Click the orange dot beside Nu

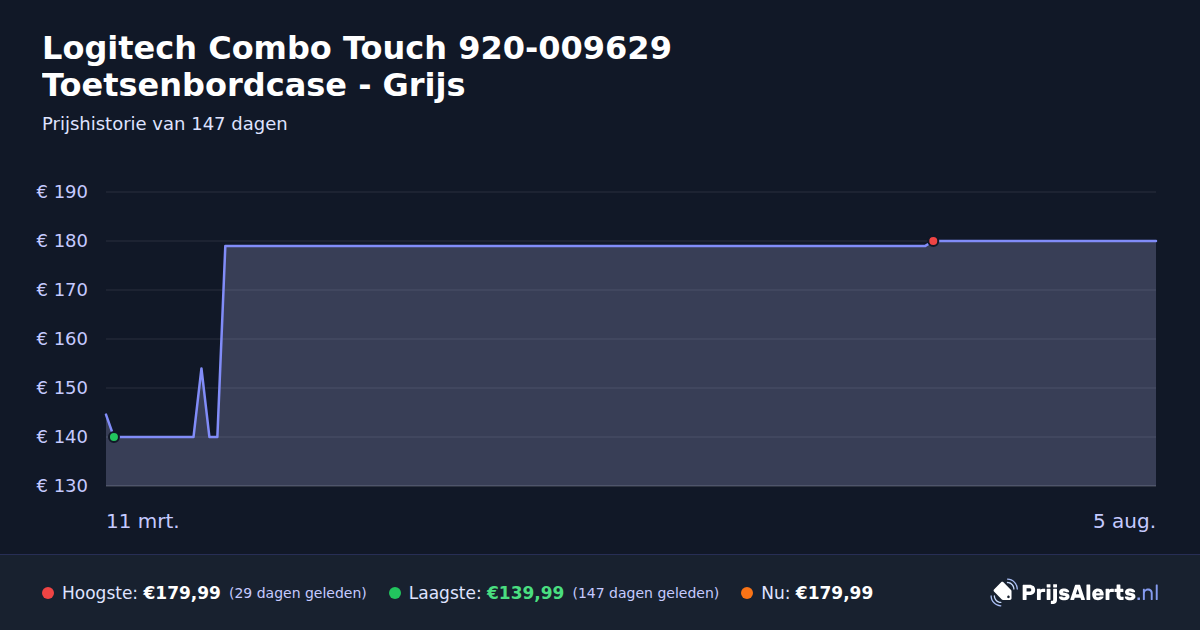pyautogui.click(x=747, y=593)
